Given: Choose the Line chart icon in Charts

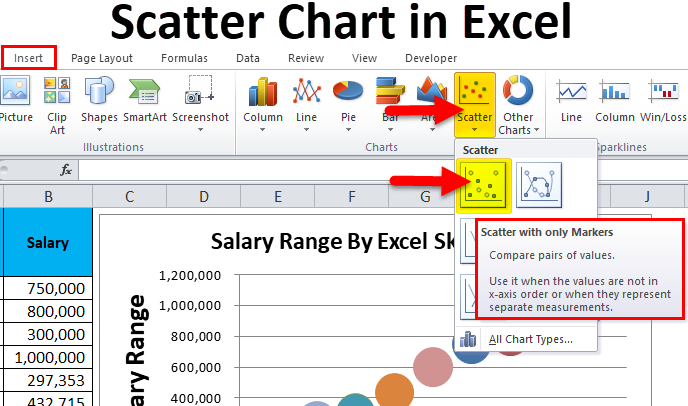Looking at the screenshot, I should pyautogui.click(x=306, y=90).
